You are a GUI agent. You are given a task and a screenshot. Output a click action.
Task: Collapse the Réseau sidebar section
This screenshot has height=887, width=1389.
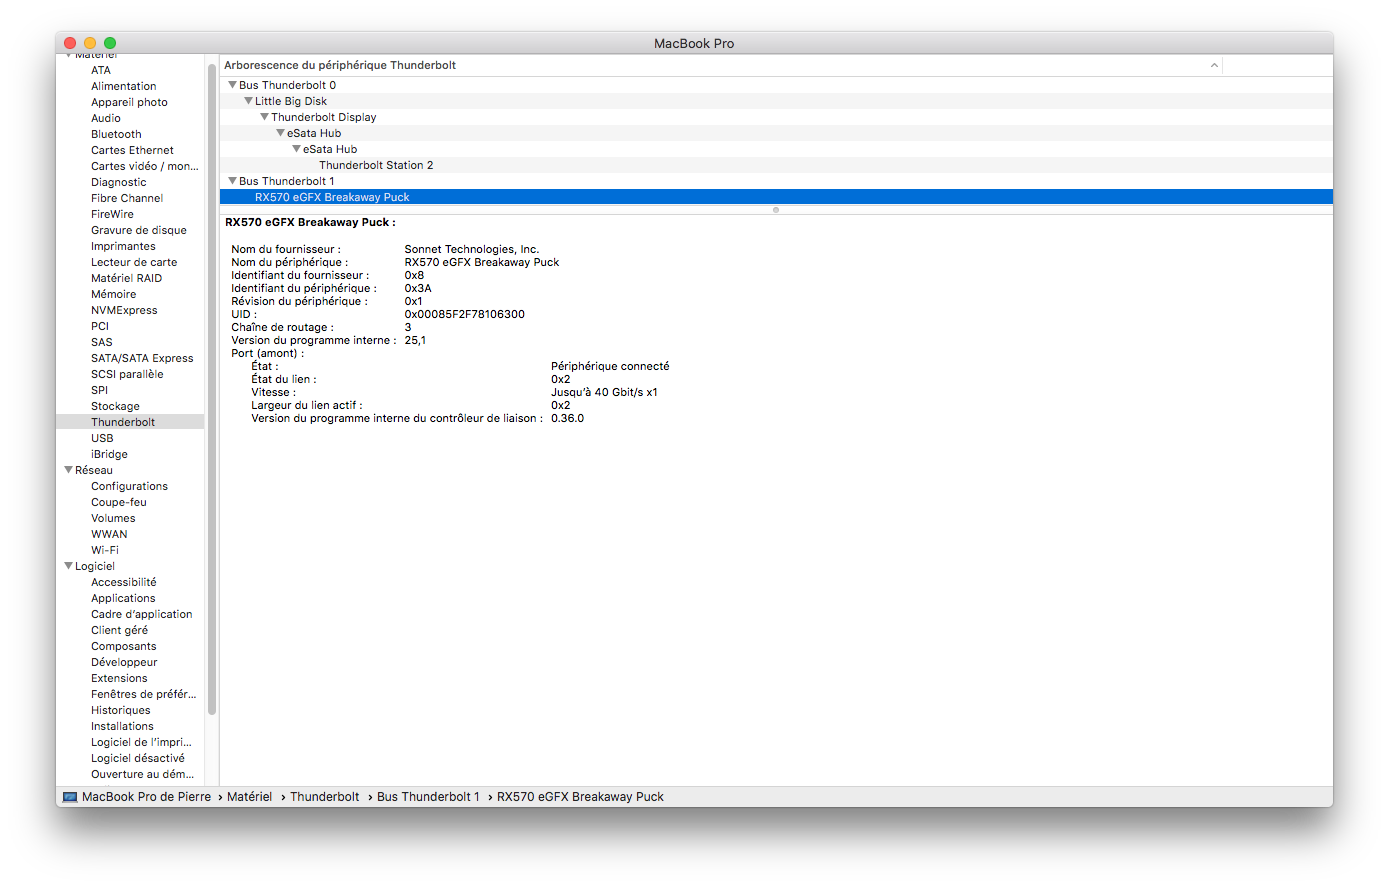pos(68,470)
